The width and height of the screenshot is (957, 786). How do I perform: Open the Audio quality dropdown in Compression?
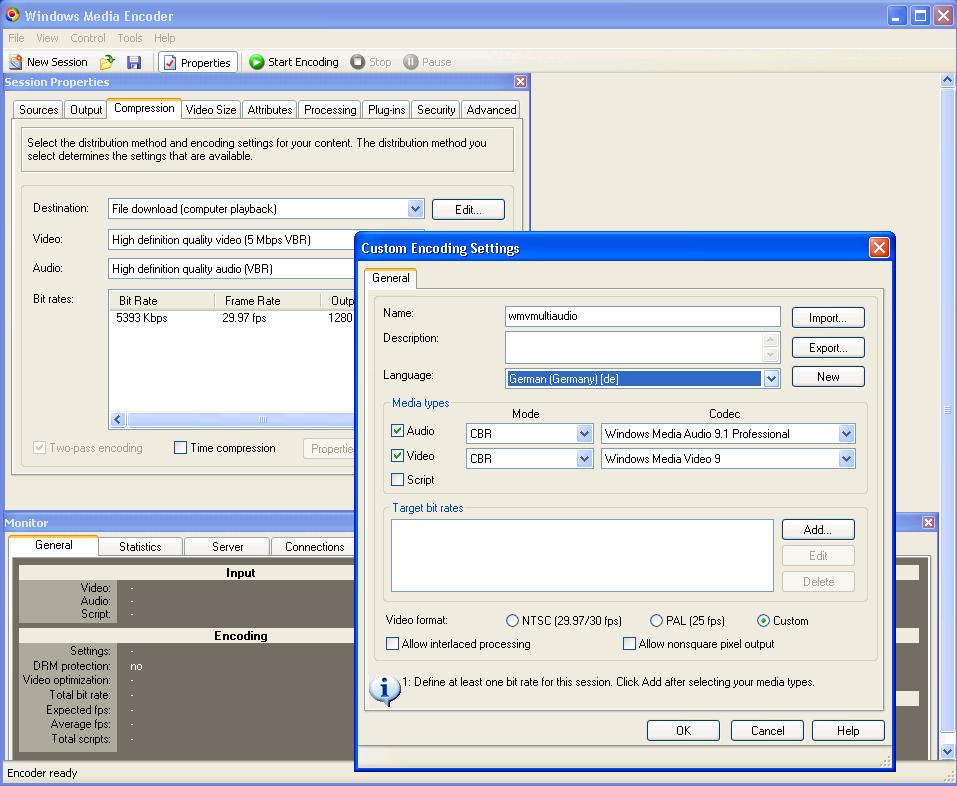coord(231,269)
